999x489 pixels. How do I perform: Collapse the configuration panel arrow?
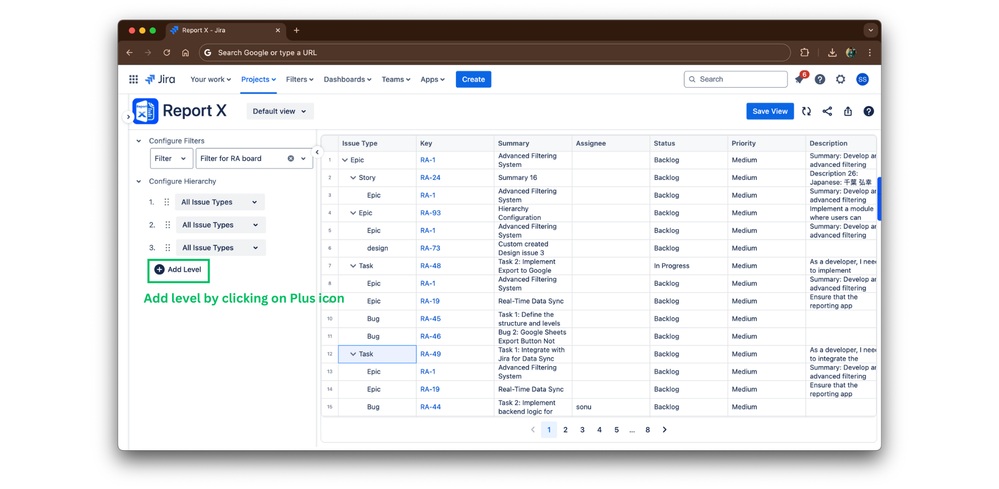[317, 152]
